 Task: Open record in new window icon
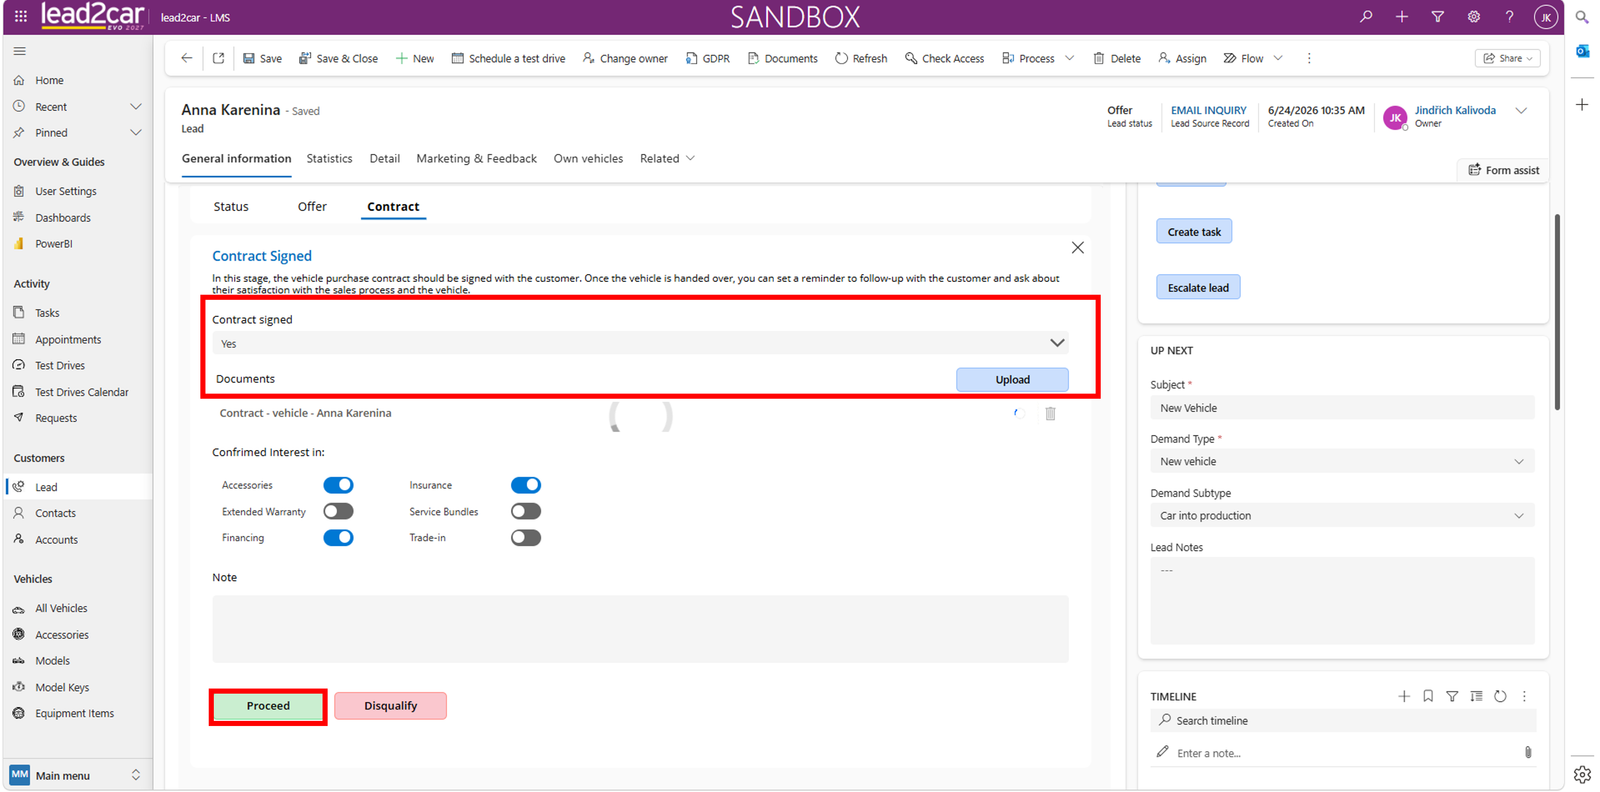[x=218, y=58]
